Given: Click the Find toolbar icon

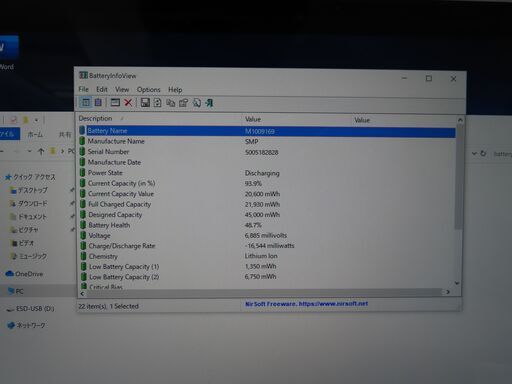Looking at the screenshot, I should point(197,103).
